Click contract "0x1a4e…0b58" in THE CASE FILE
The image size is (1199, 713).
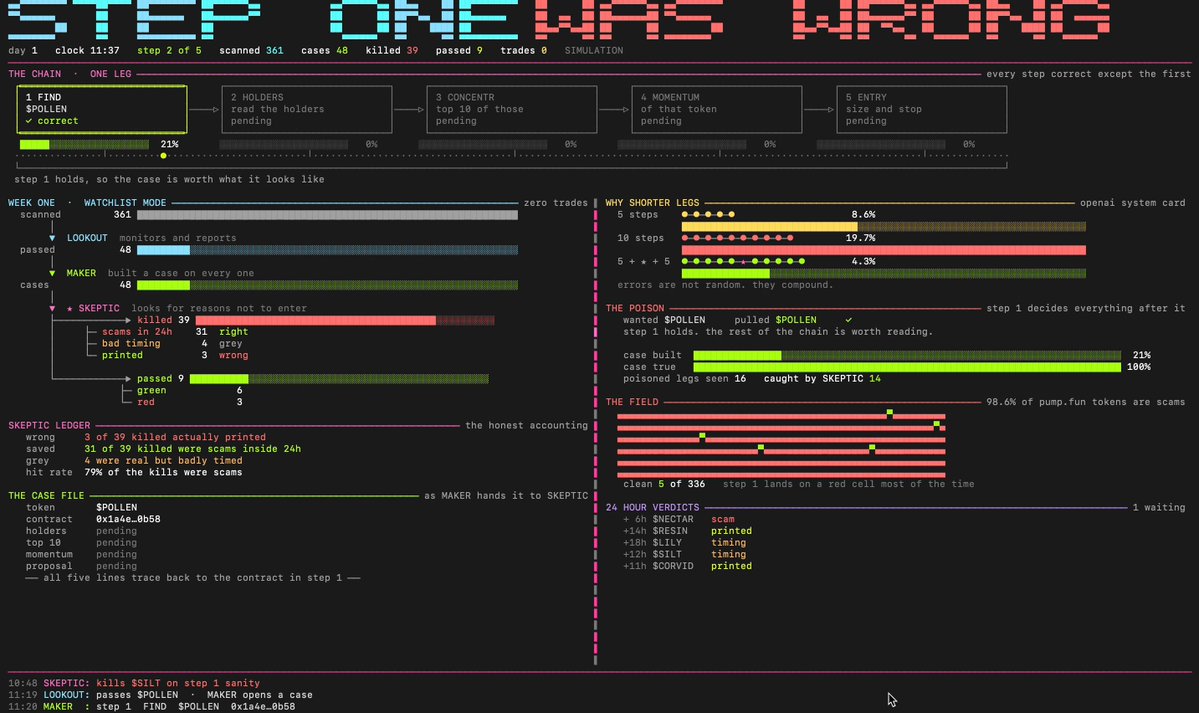point(128,519)
